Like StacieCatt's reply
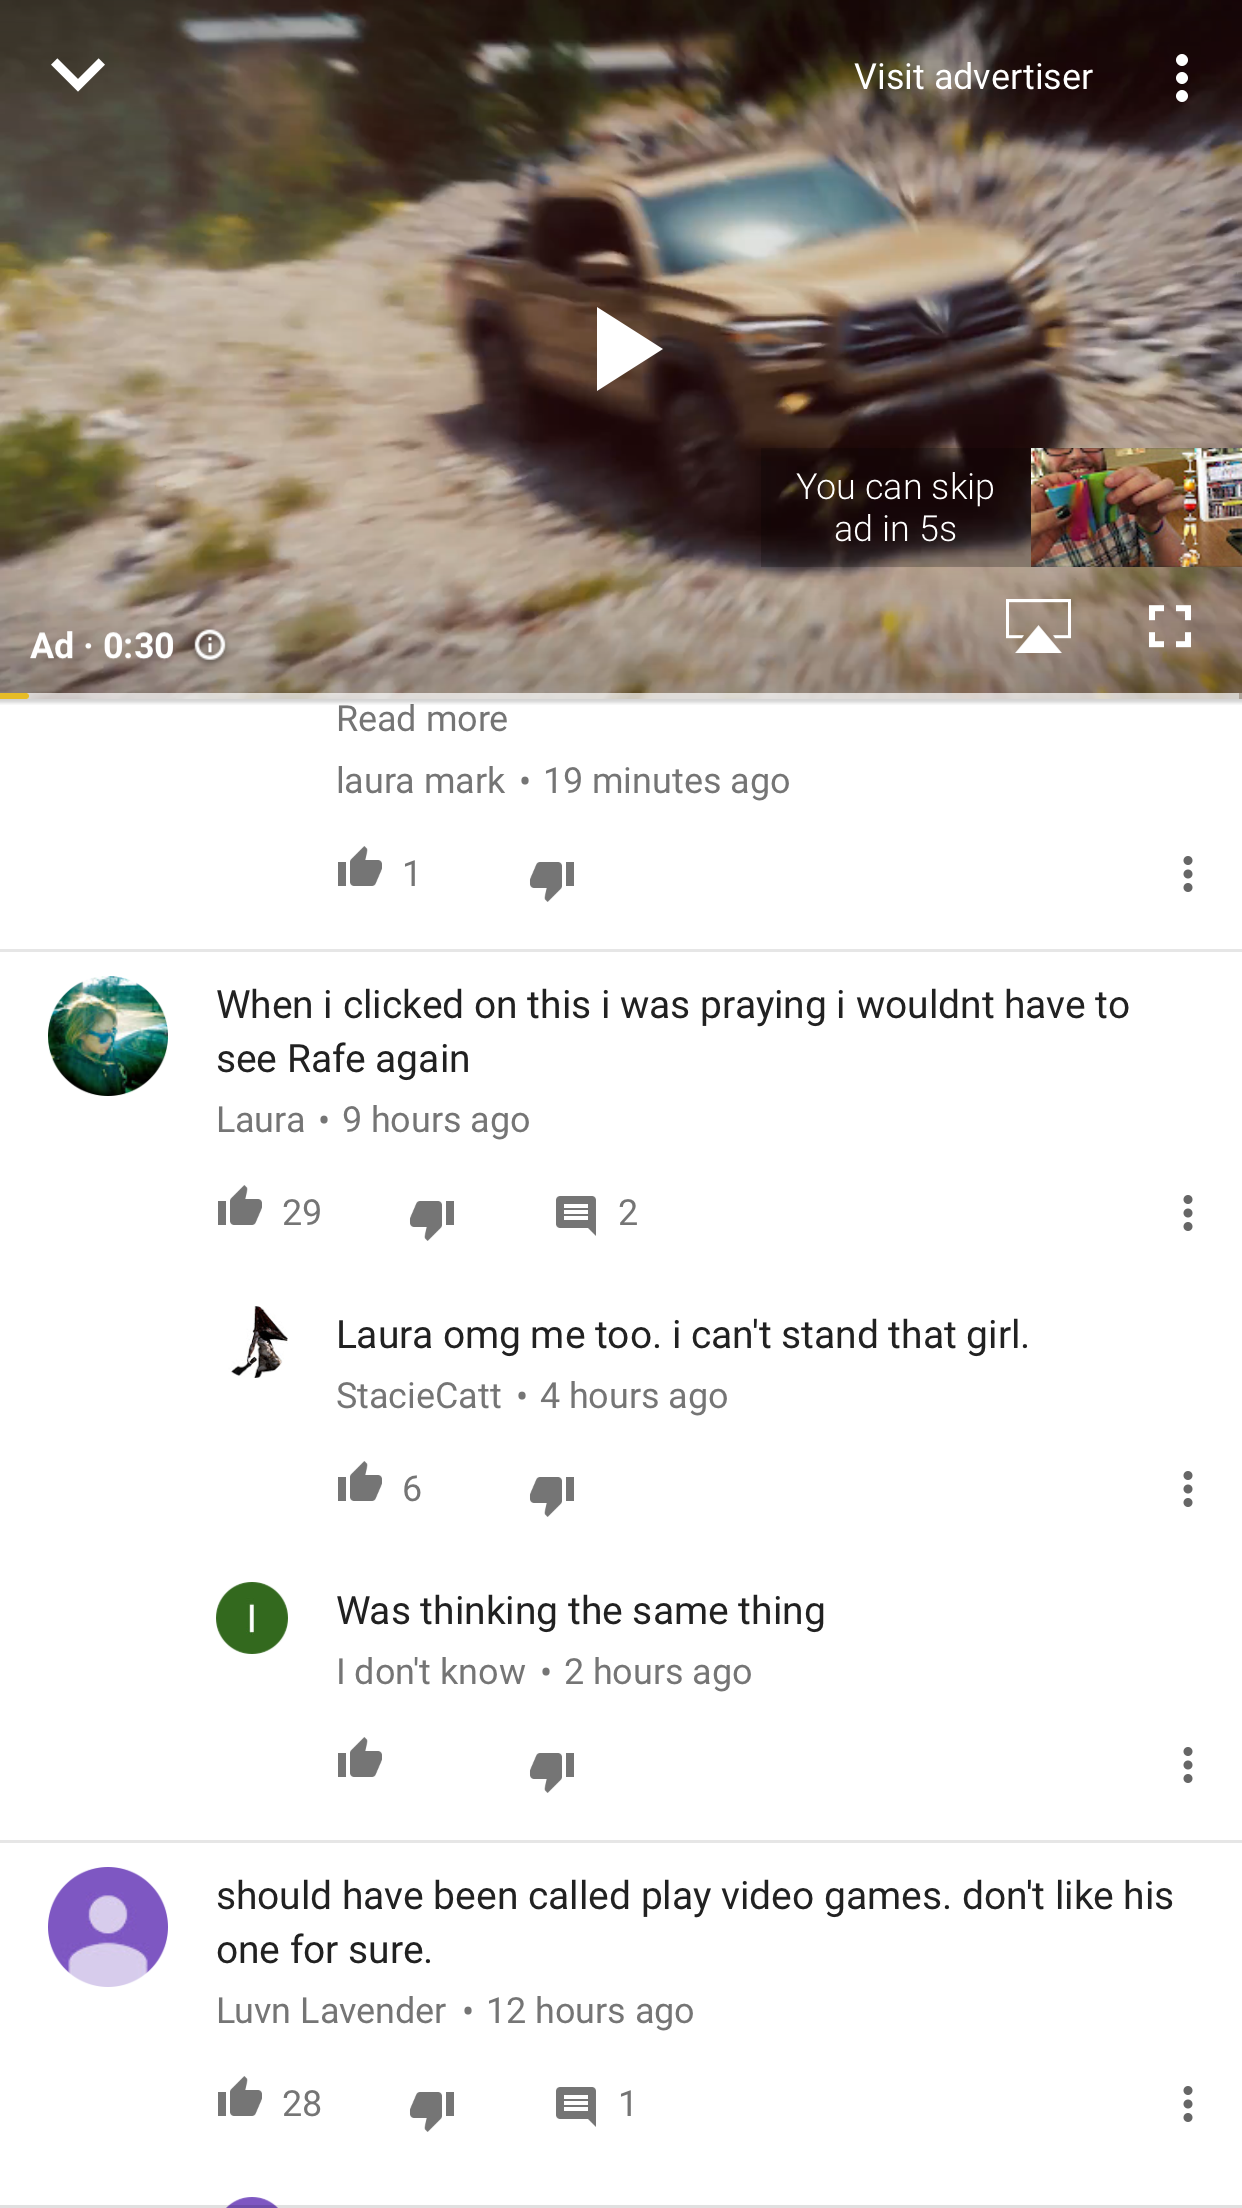The width and height of the screenshot is (1242, 2208). (x=360, y=1485)
